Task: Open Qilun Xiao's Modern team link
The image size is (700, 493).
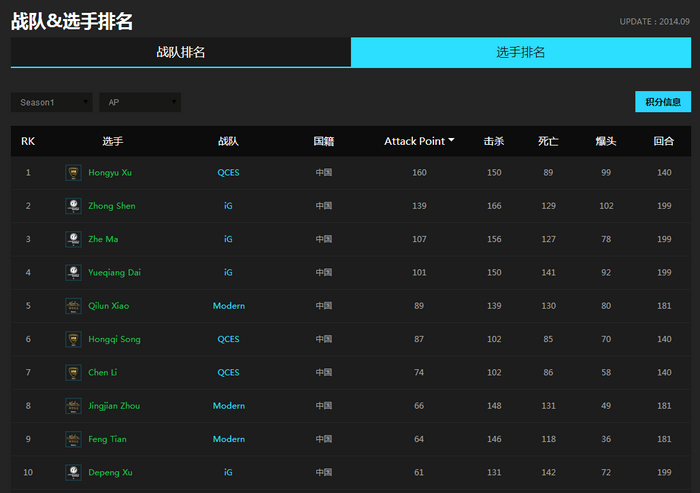Action: point(228,306)
